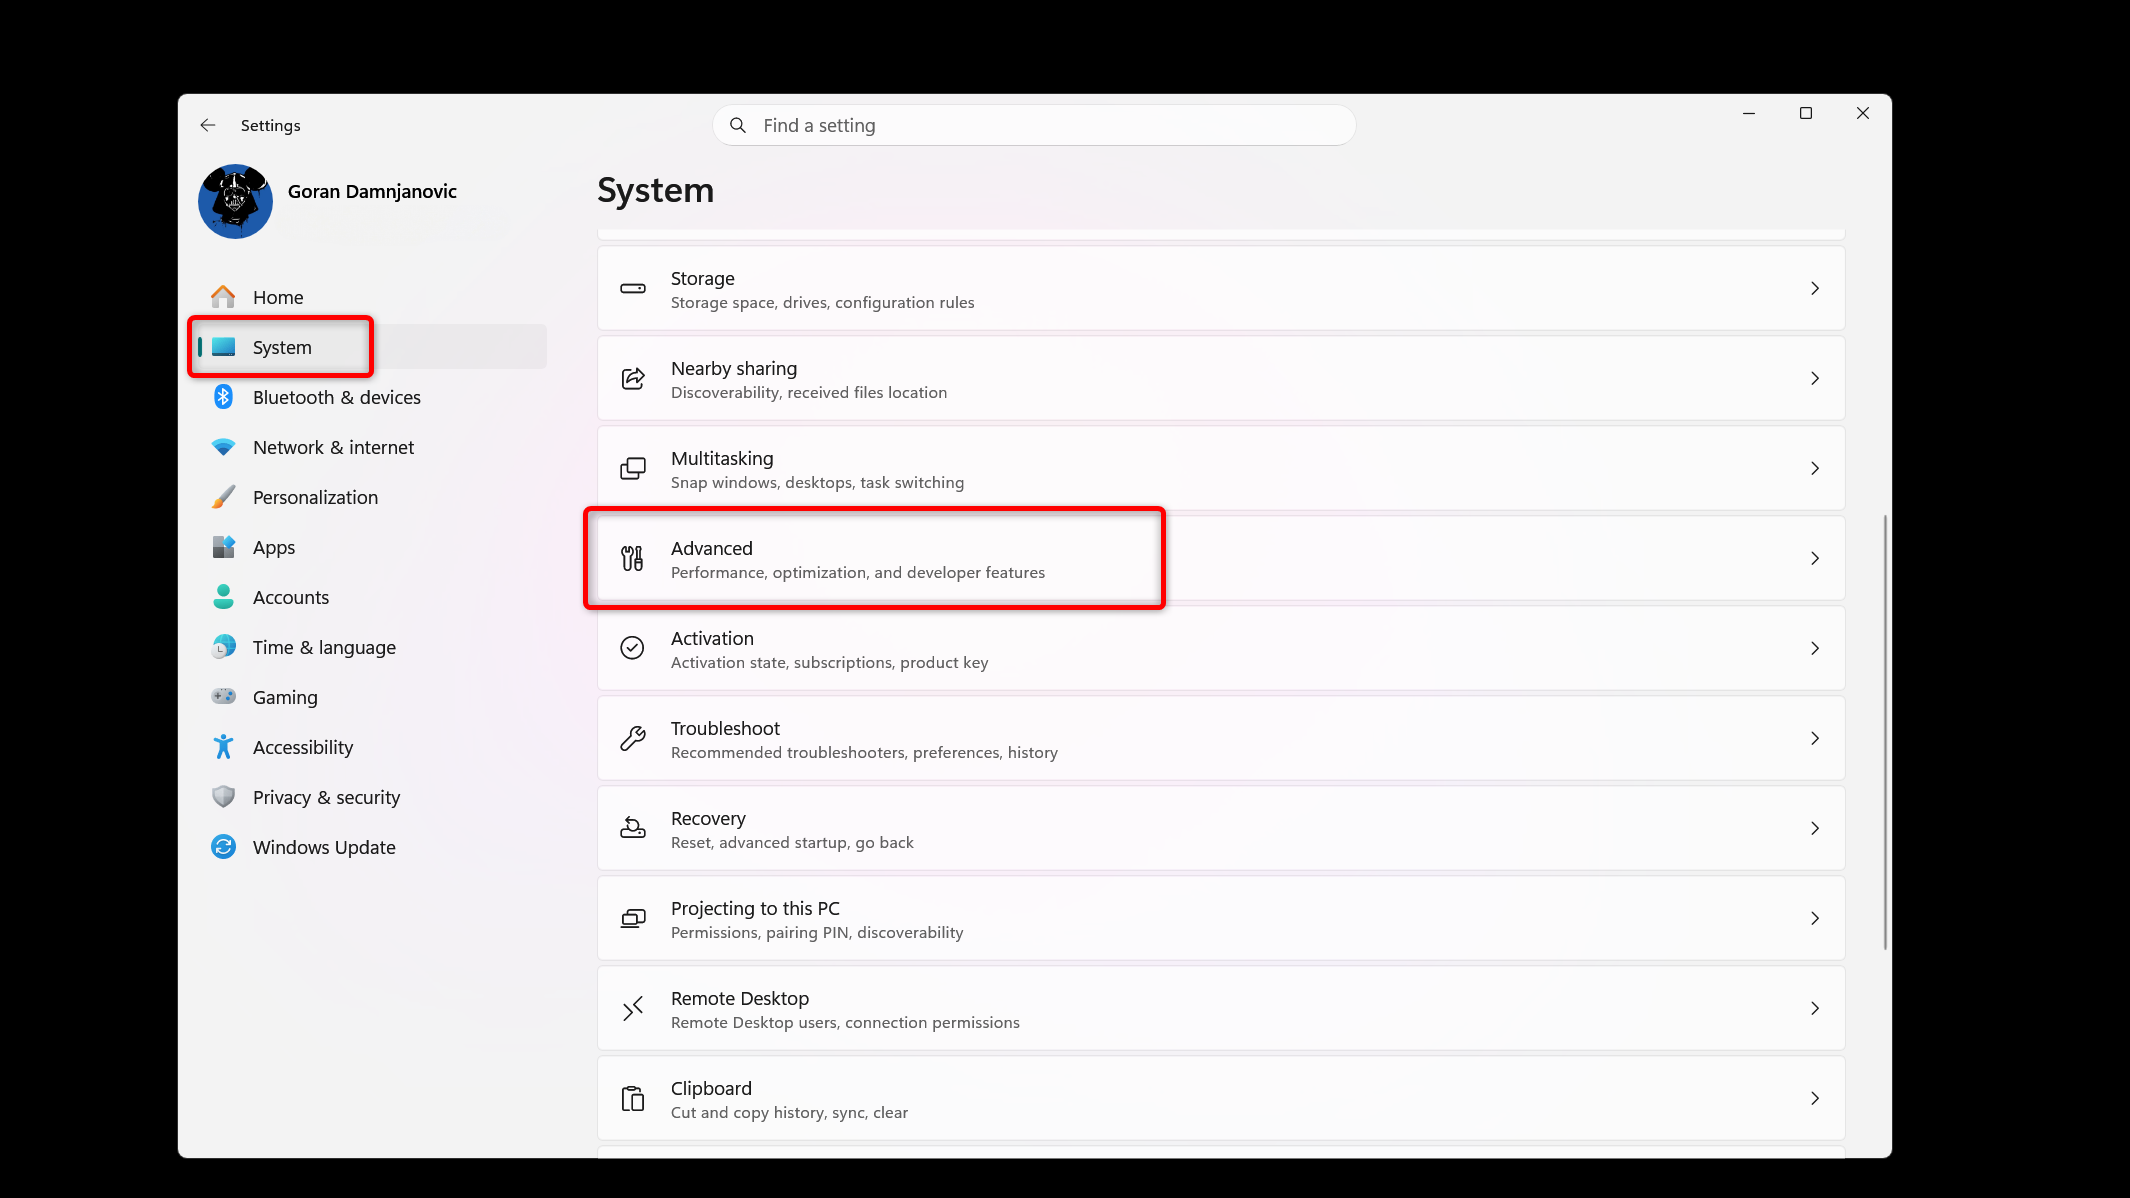Click the Activation checkmark circle icon
Screen dimensions: 2130x1198
coord(632,648)
